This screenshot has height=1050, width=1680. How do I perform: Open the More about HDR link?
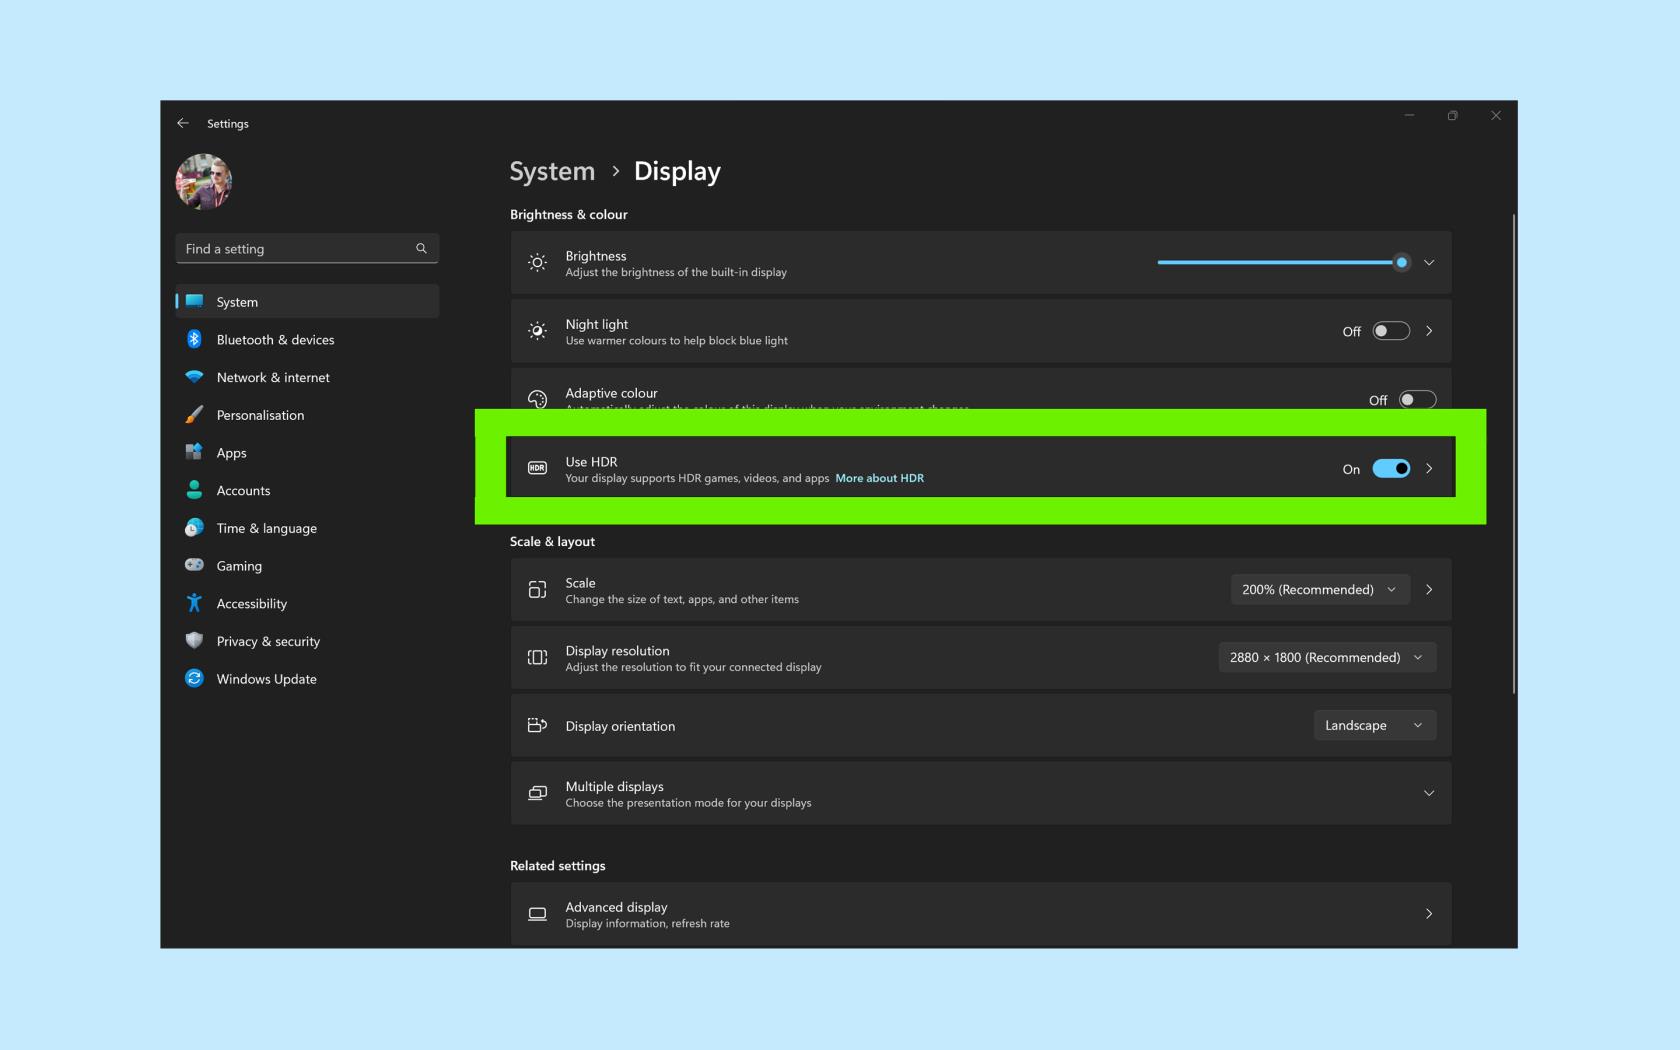[880, 478]
